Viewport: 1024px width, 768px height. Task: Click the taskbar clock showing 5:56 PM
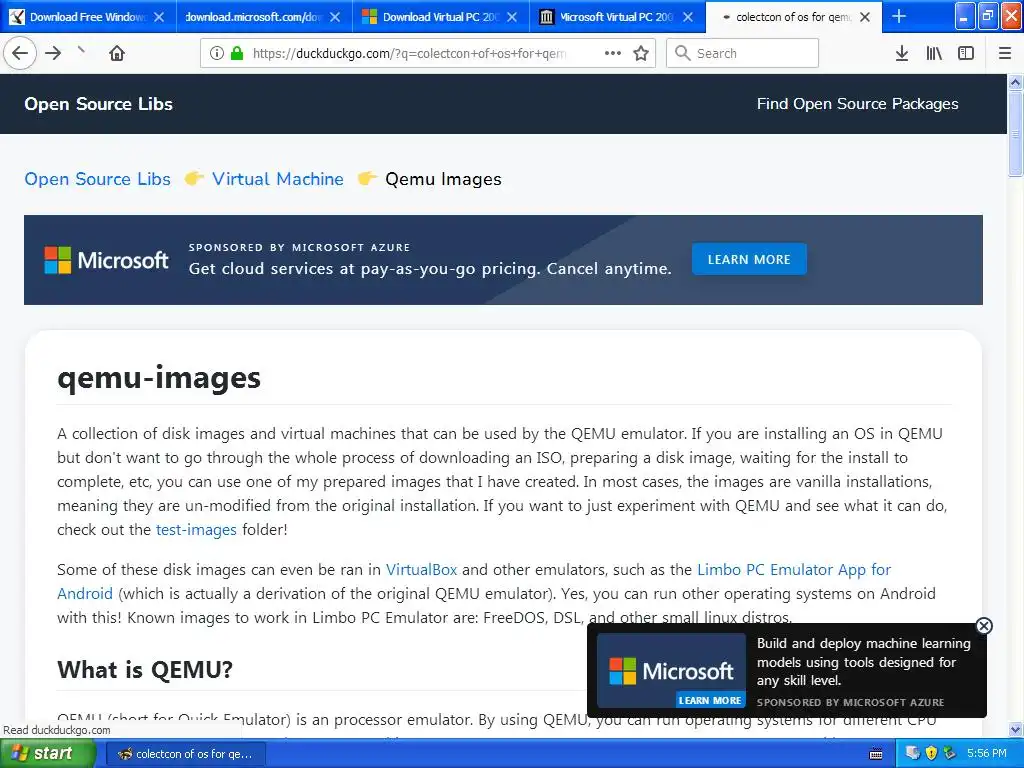click(x=986, y=753)
